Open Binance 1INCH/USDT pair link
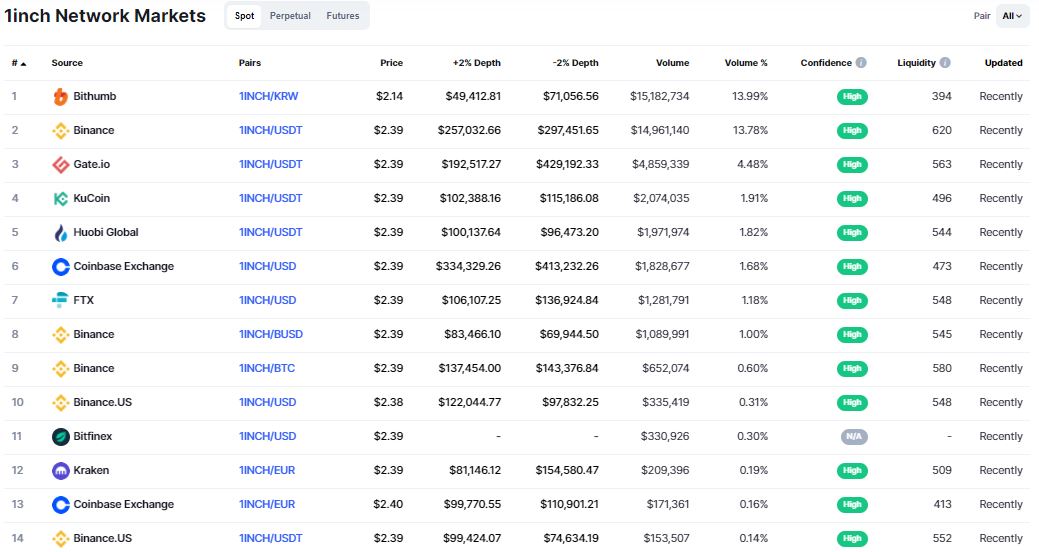1039x552 pixels. (270, 130)
